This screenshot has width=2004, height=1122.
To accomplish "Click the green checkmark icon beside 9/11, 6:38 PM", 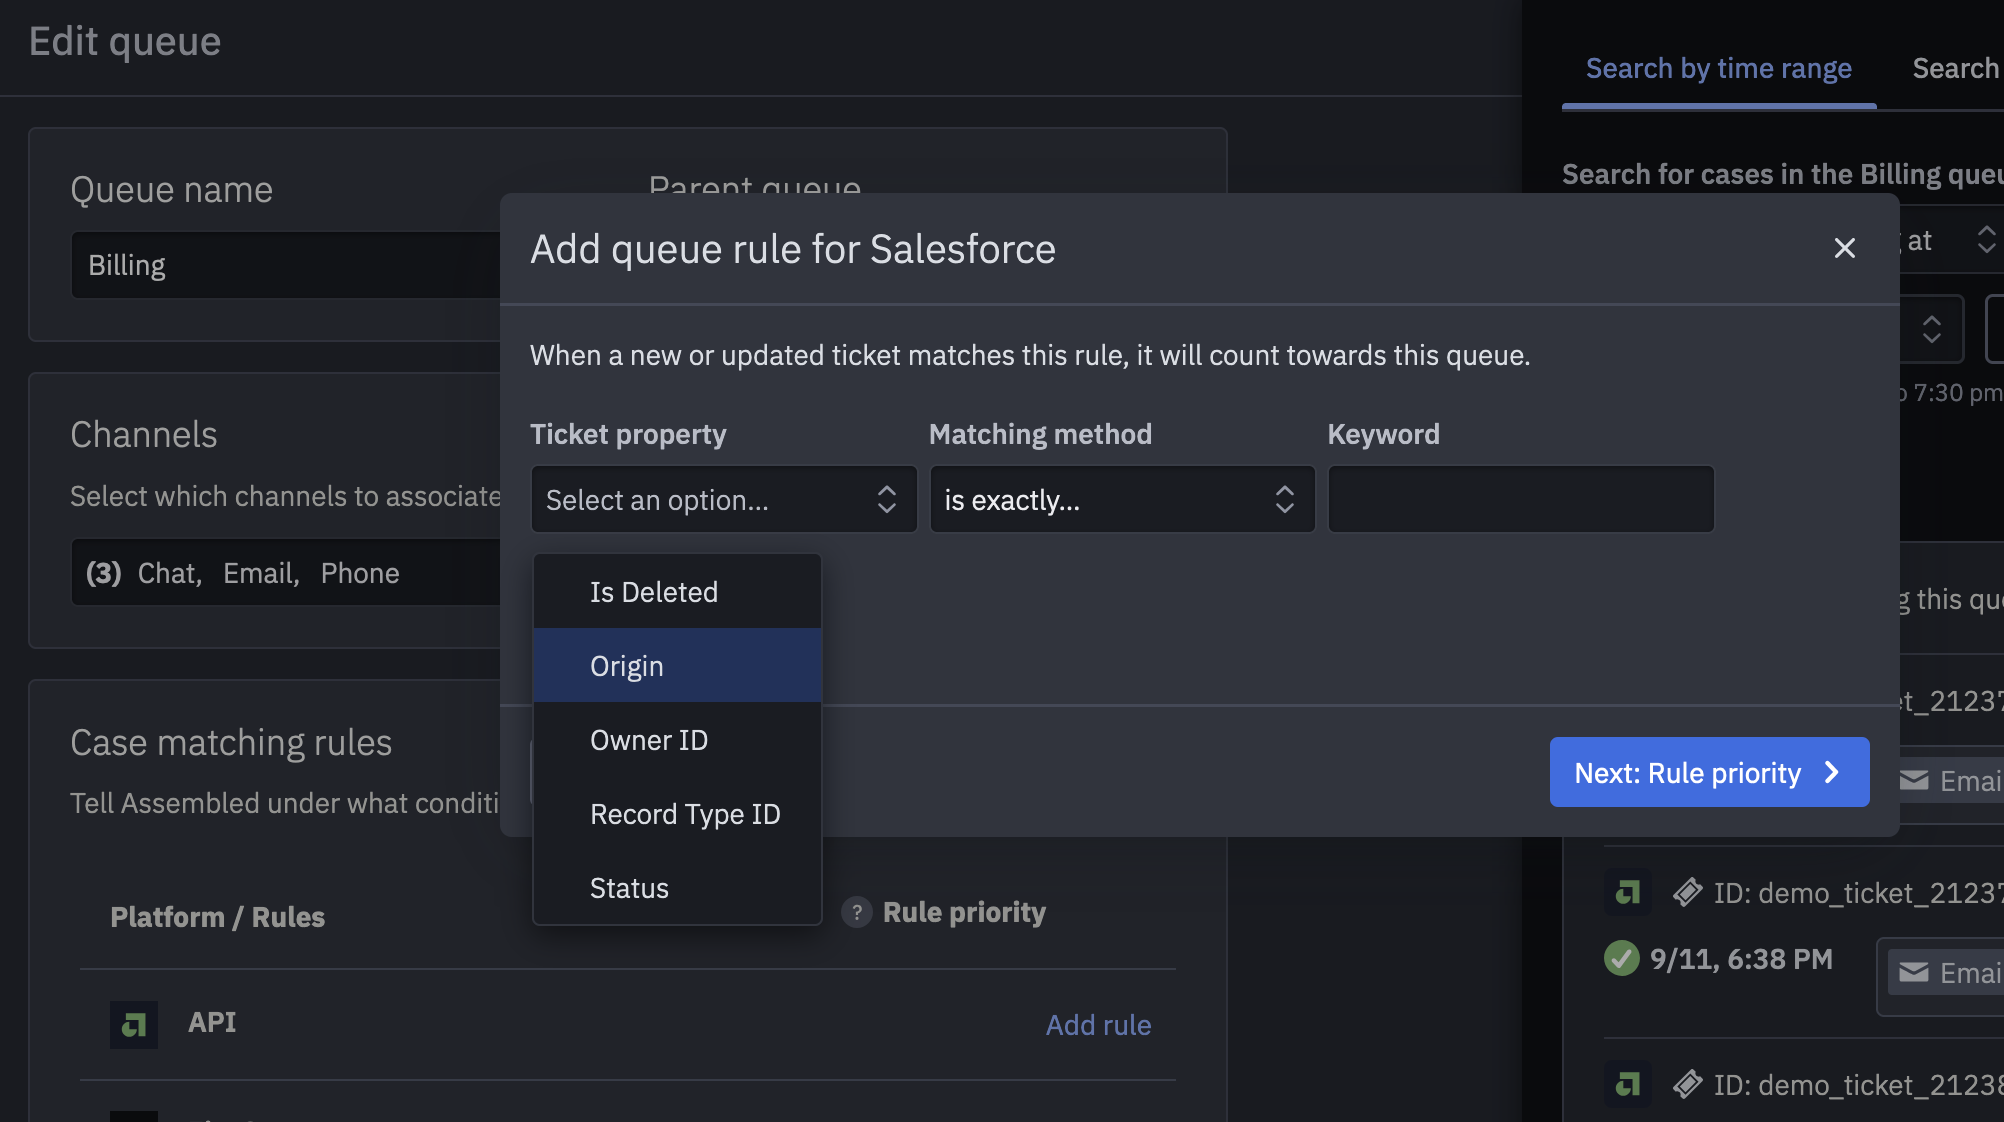I will coord(1622,959).
